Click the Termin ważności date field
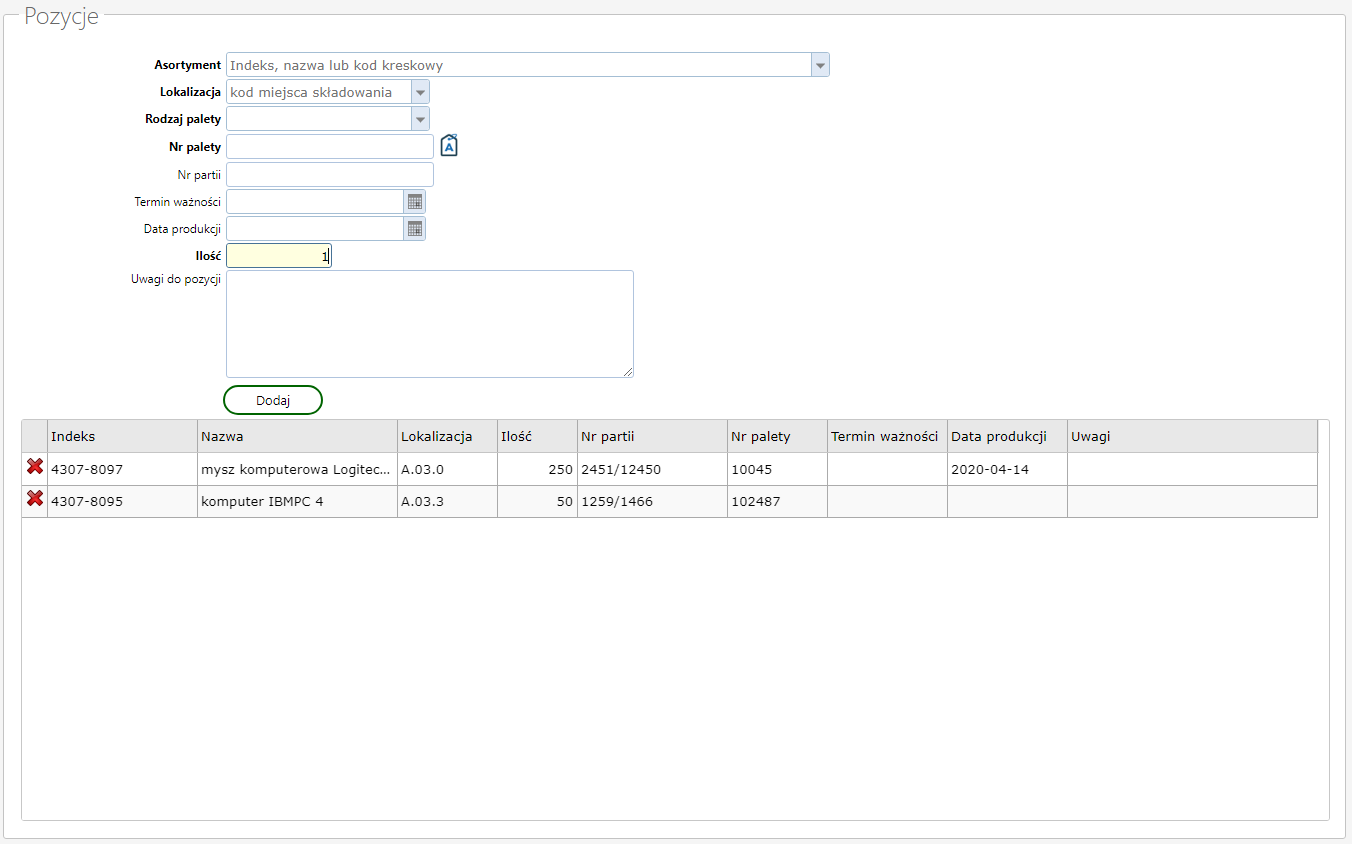This screenshot has width=1352, height=844. pyautogui.click(x=315, y=202)
